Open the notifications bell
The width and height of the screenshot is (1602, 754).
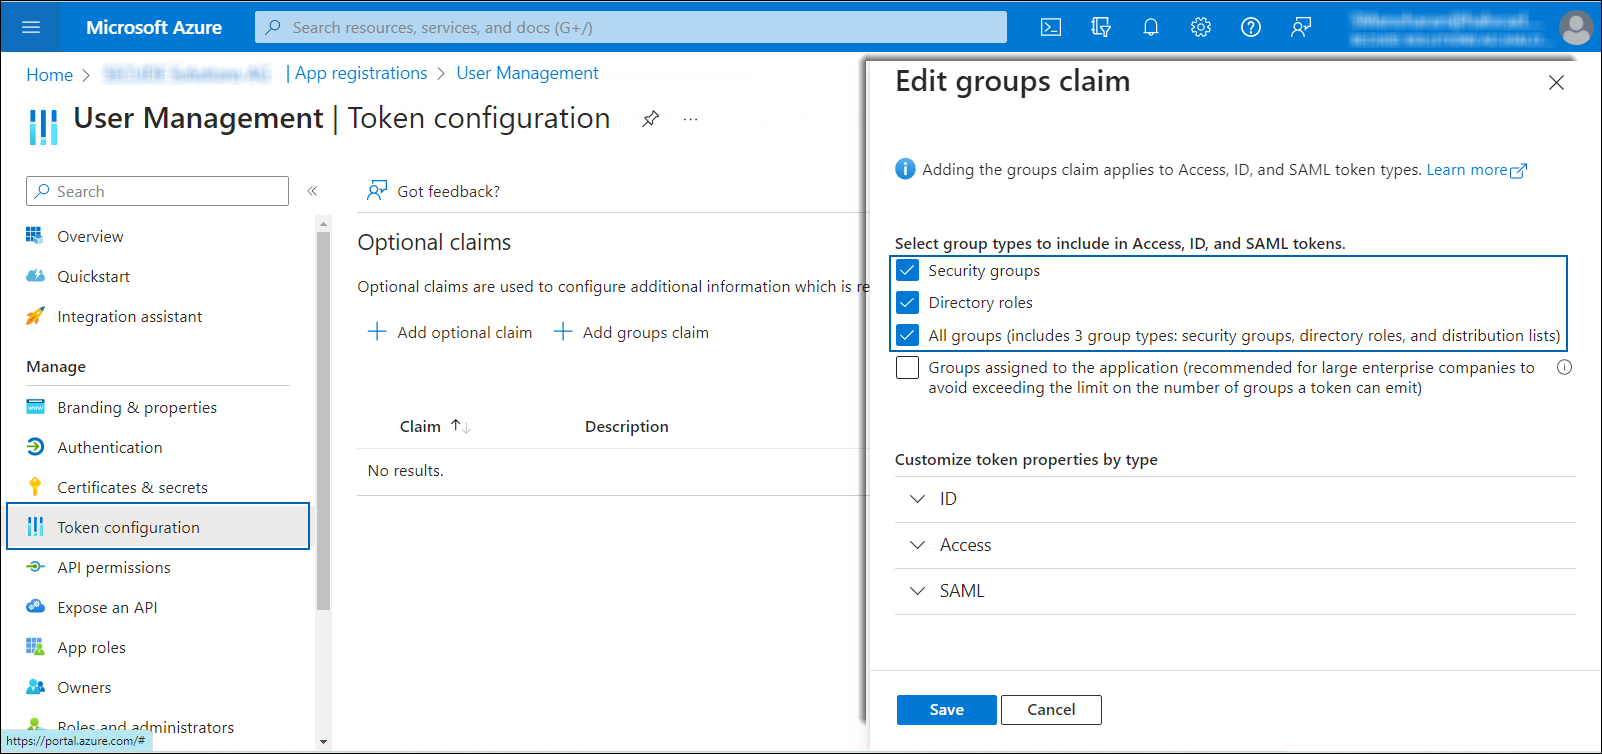[1151, 27]
